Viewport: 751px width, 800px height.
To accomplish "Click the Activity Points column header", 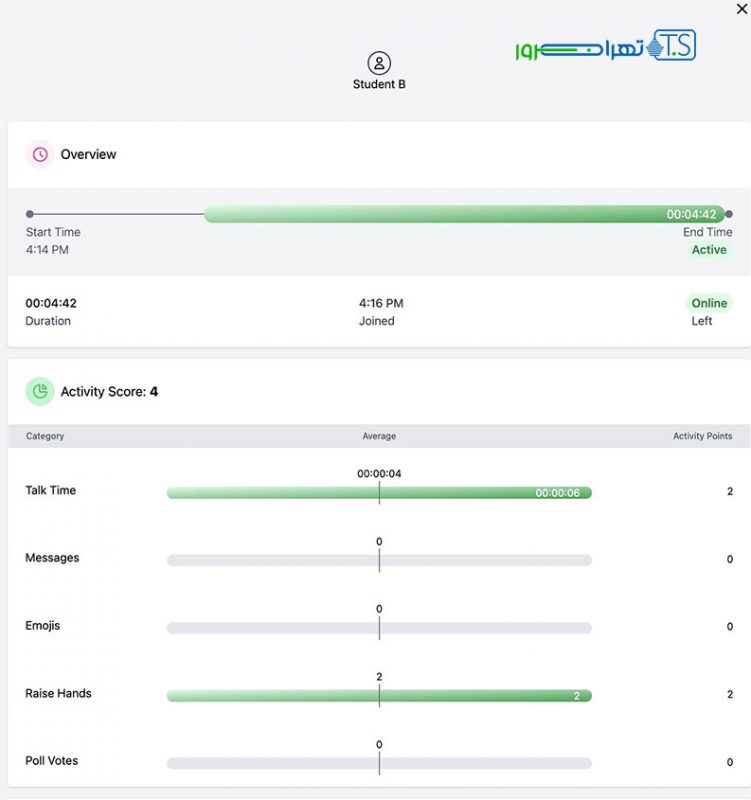I will pos(702,436).
